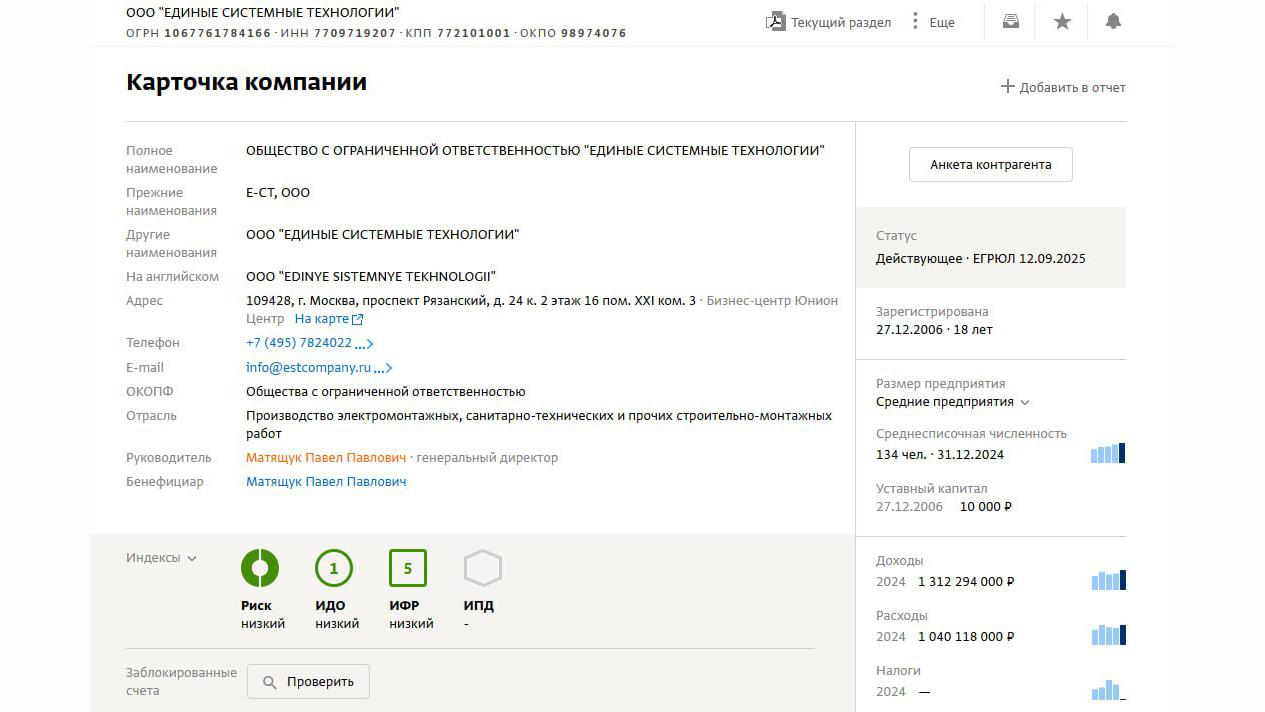Open the three-dot "Еще" menu
Screen dimensions: 1265x712
[x=915, y=22]
